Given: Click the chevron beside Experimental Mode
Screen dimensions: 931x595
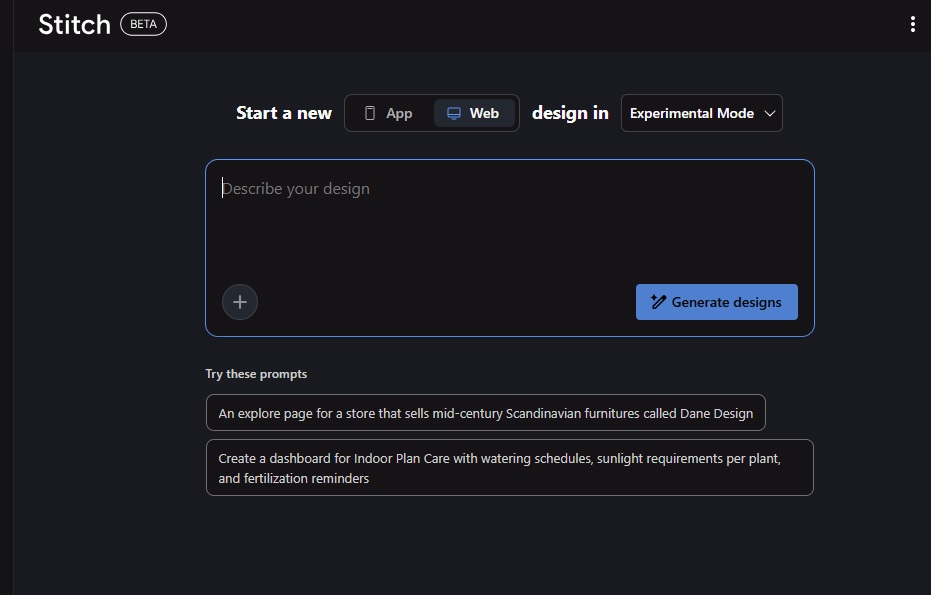Looking at the screenshot, I should (770, 113).
